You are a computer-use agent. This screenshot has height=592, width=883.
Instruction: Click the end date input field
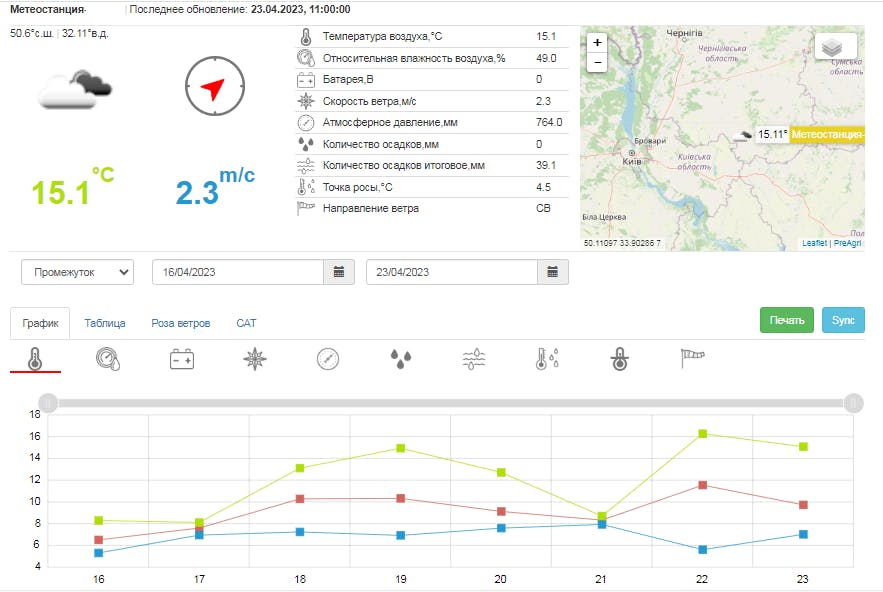[451, 272]
